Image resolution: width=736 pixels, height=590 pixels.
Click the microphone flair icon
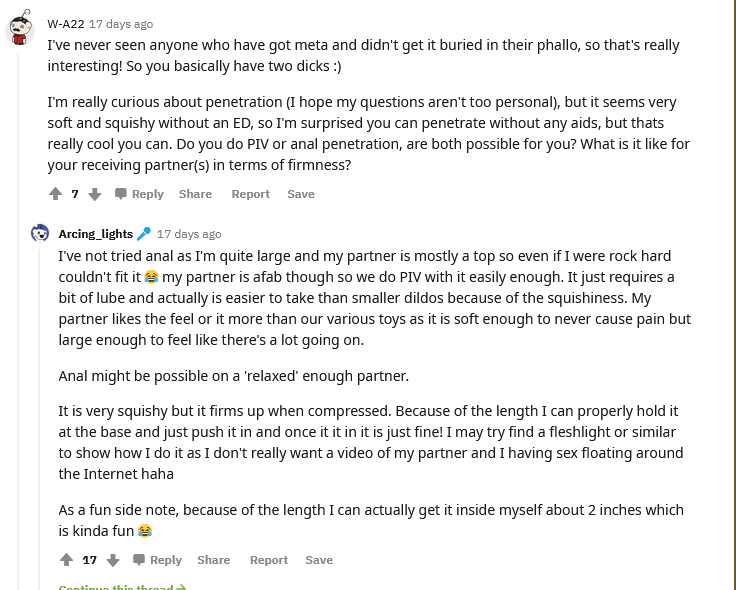(x=144, y=233)
